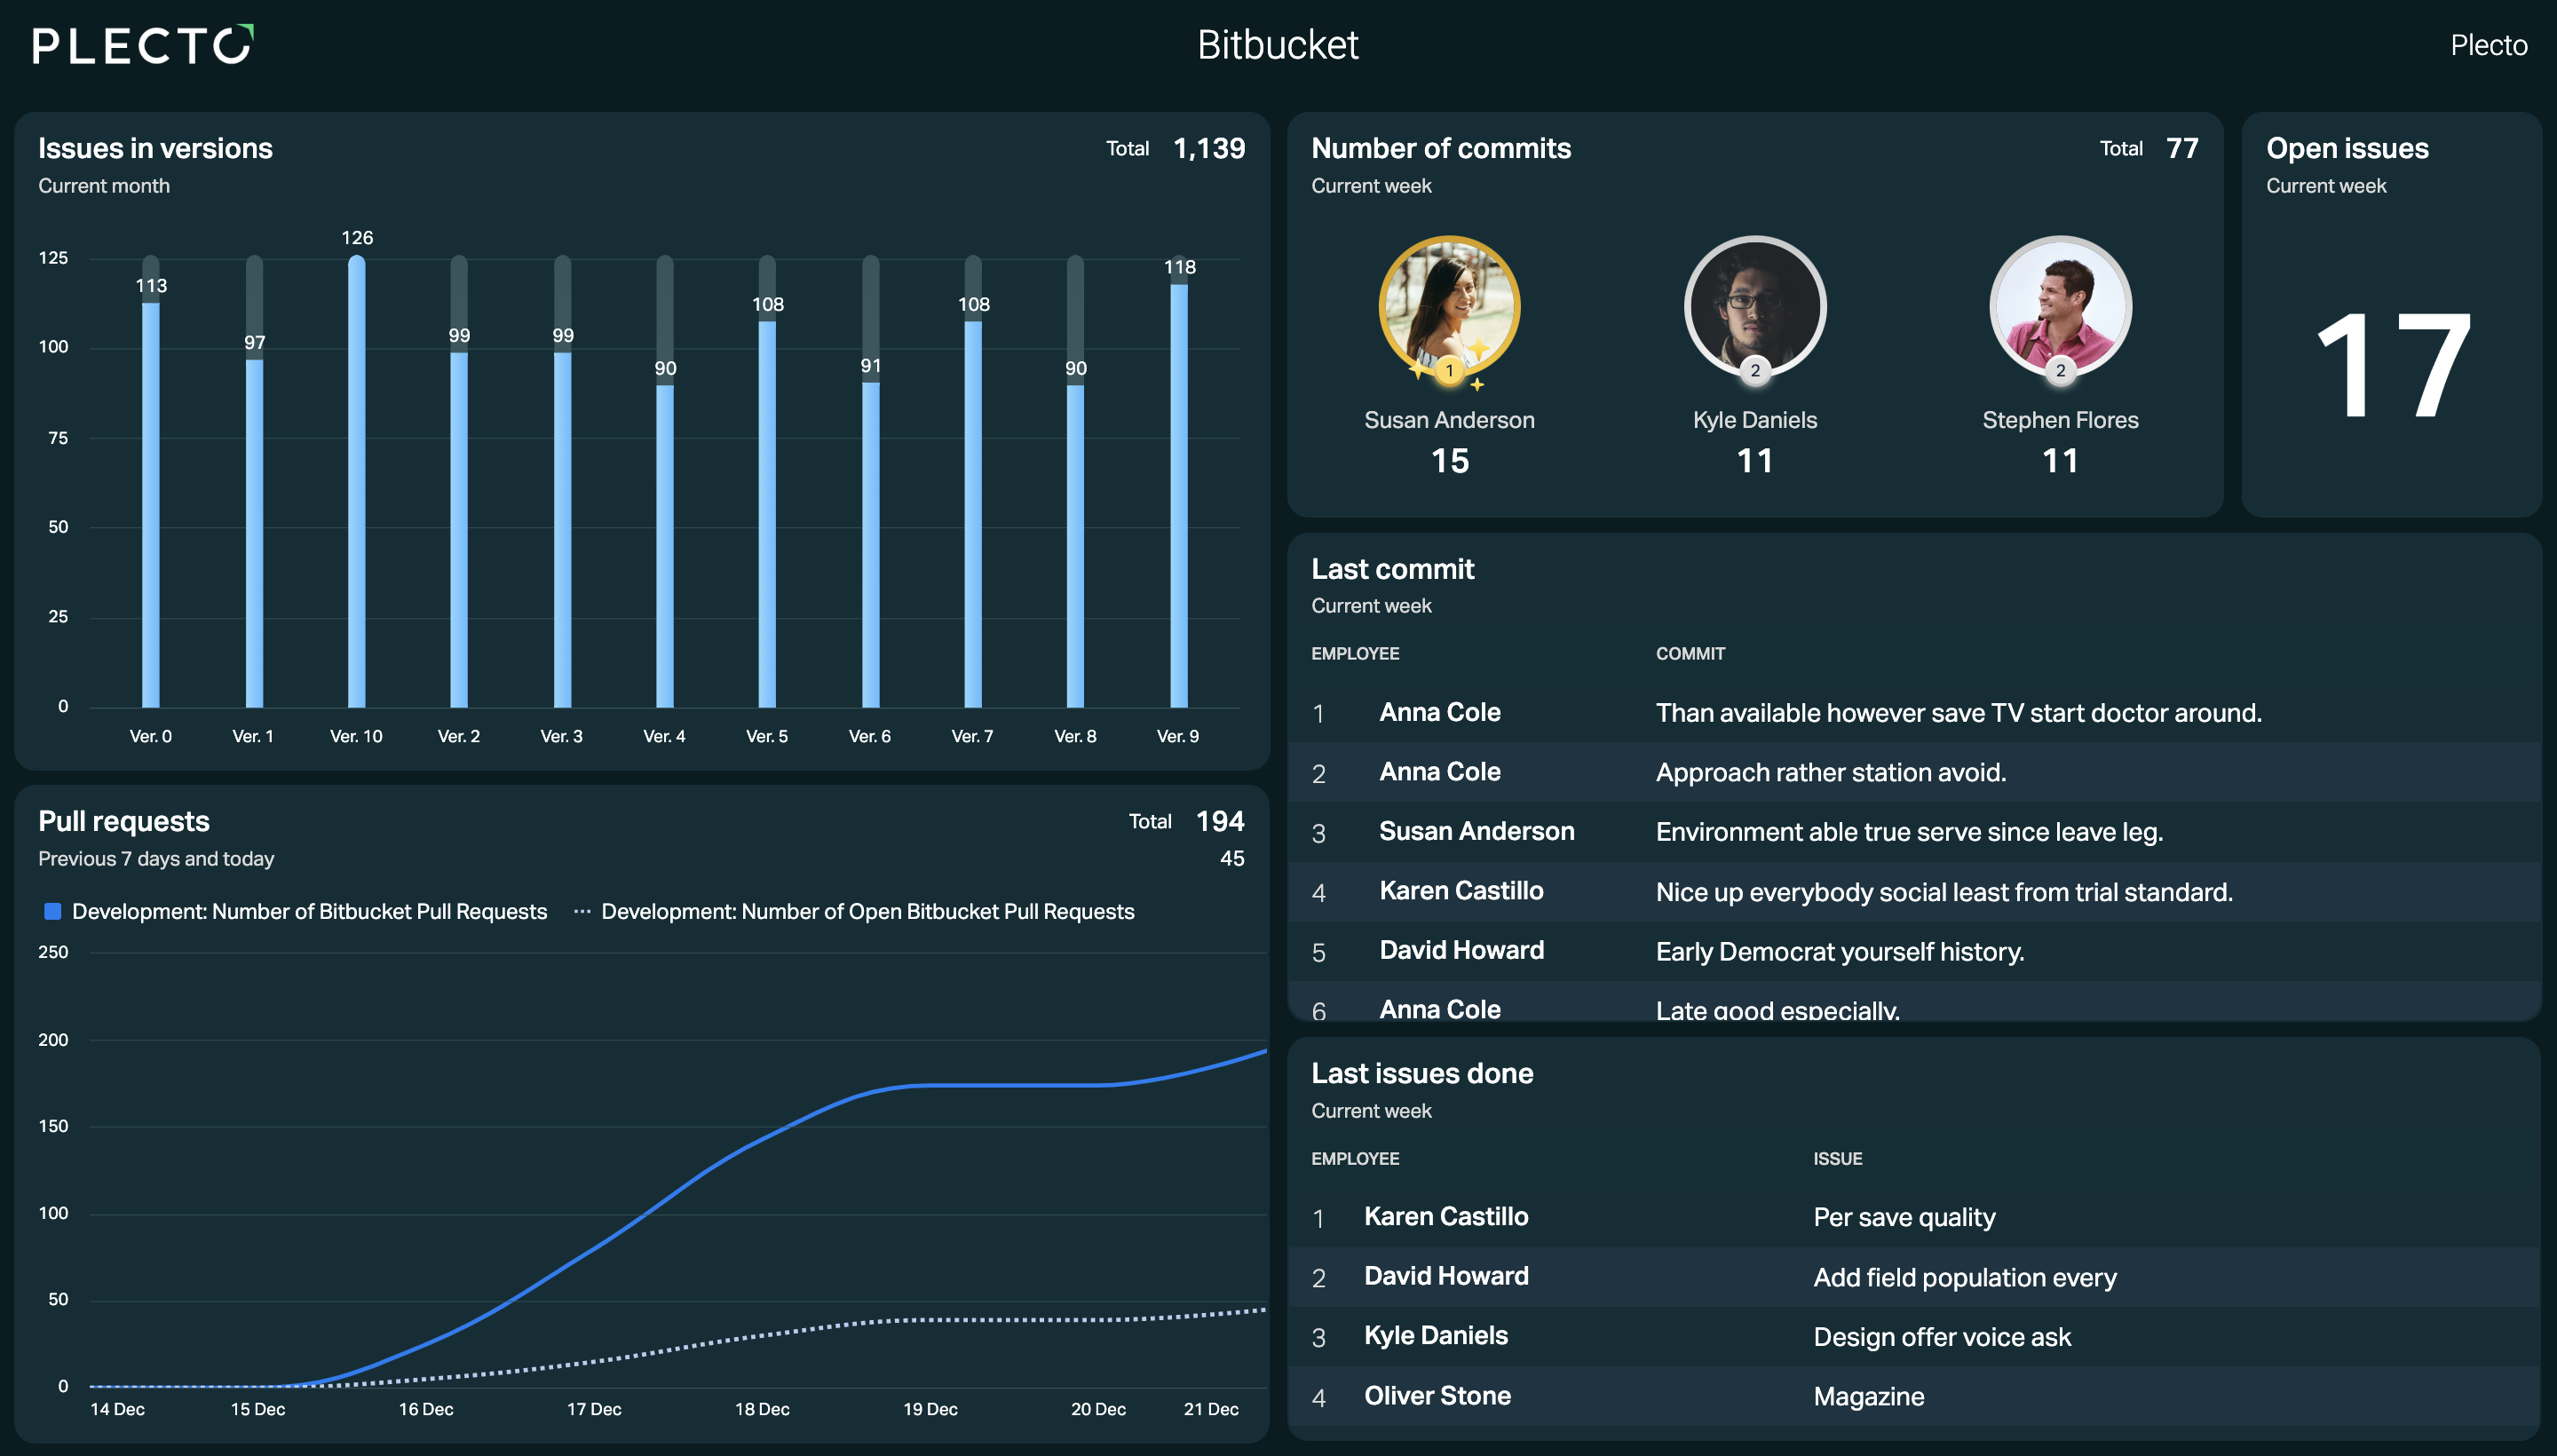Screen dimensions: 2557x1456
Task: Click Kyle Daniels' rank 2 badge
Action: [1755, 371]
